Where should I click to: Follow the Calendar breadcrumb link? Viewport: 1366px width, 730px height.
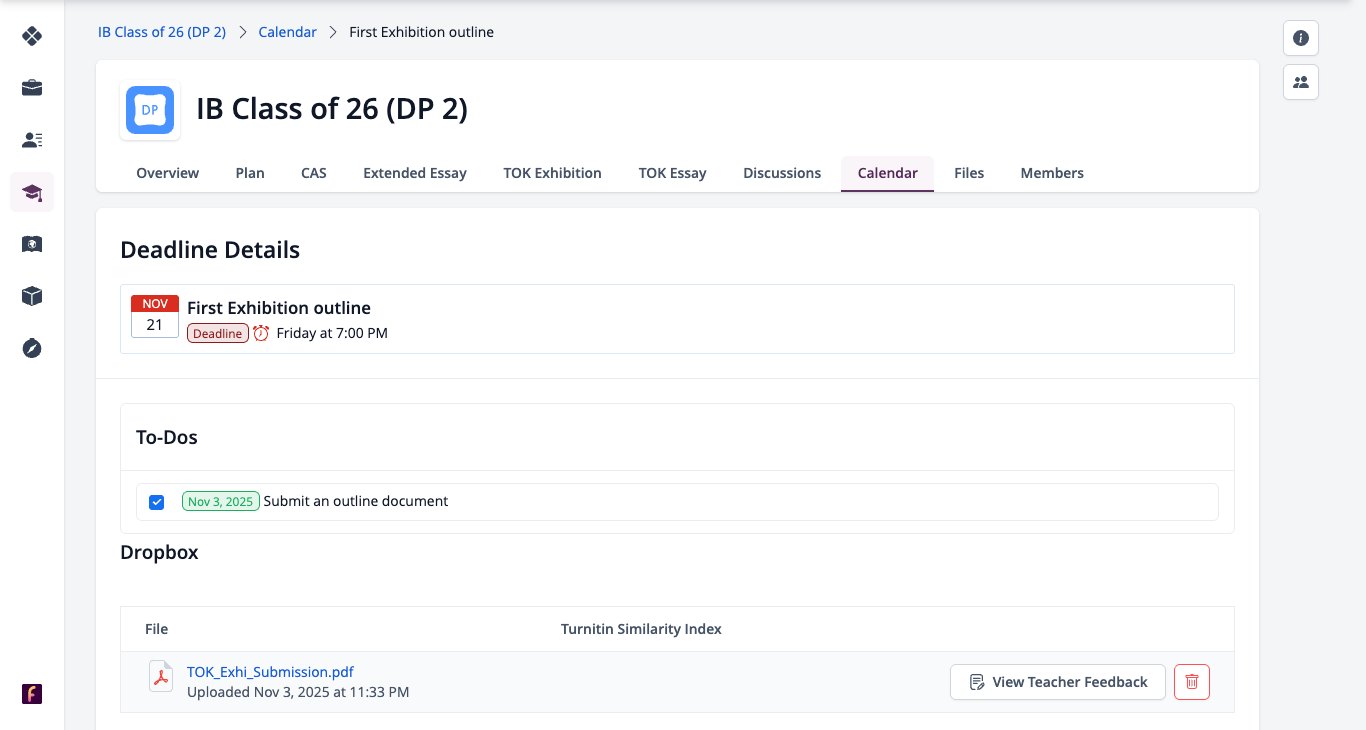point(288,32)
